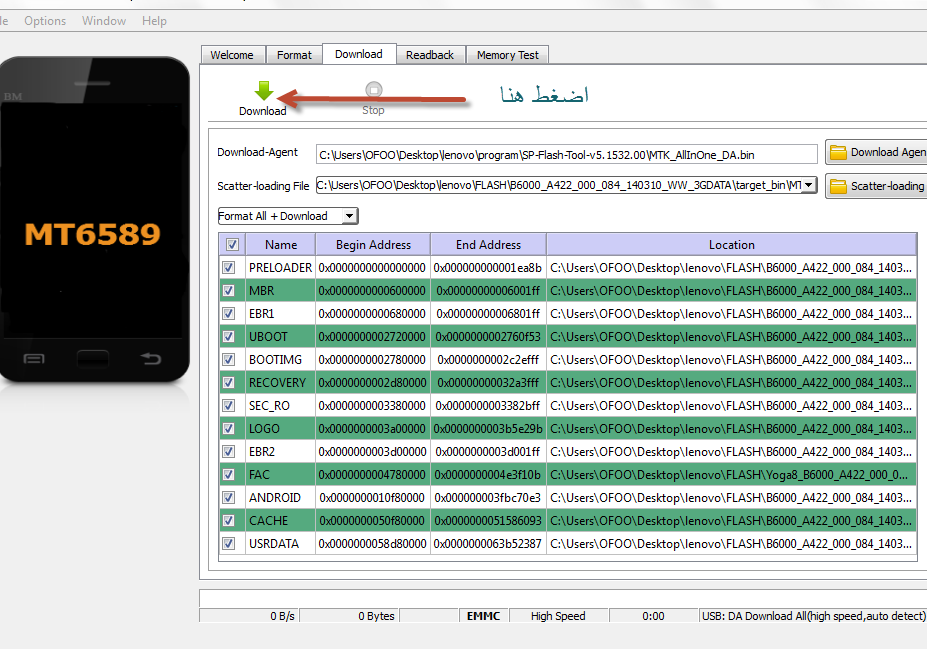Click the FAC location path cell
The width and height of the screenshot is (927, 649).
[x=731, y=475]
